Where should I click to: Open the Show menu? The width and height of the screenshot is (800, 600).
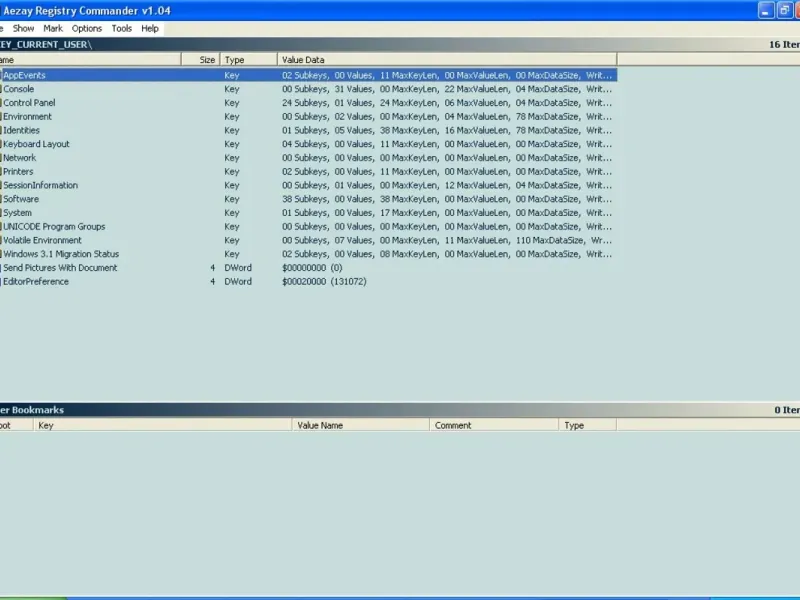(23, 29)
